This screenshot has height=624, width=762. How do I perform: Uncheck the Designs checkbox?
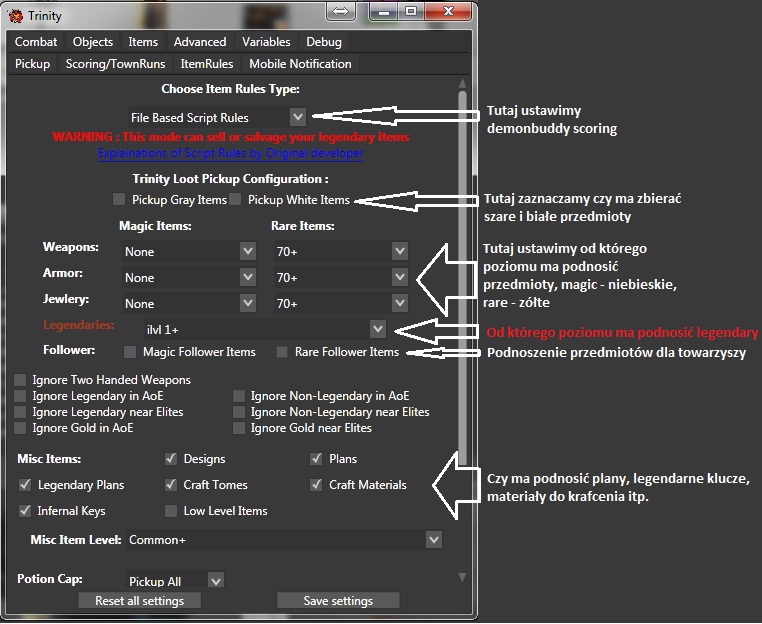(x=171, y=458)
